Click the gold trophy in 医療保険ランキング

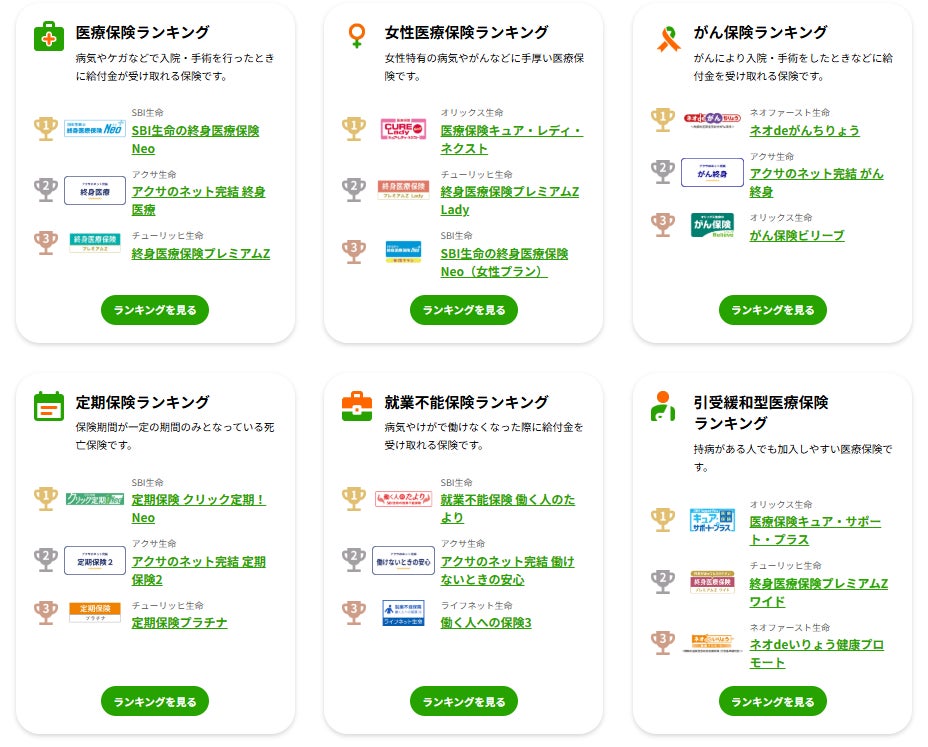[x=46, y=127]
